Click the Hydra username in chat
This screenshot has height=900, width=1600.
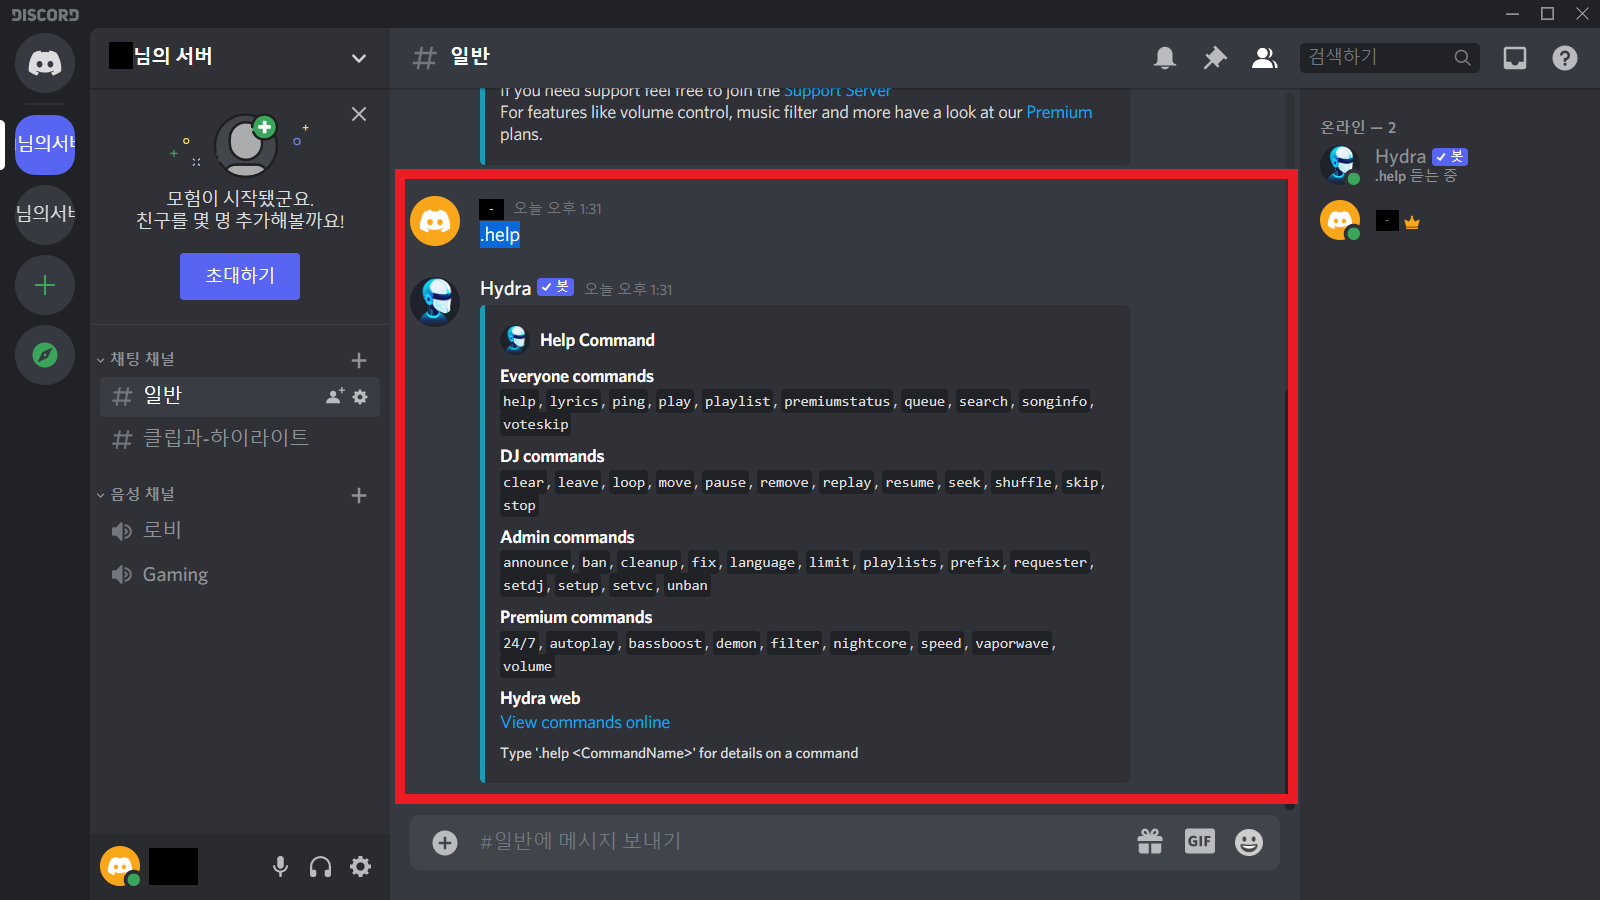point(505,289)
